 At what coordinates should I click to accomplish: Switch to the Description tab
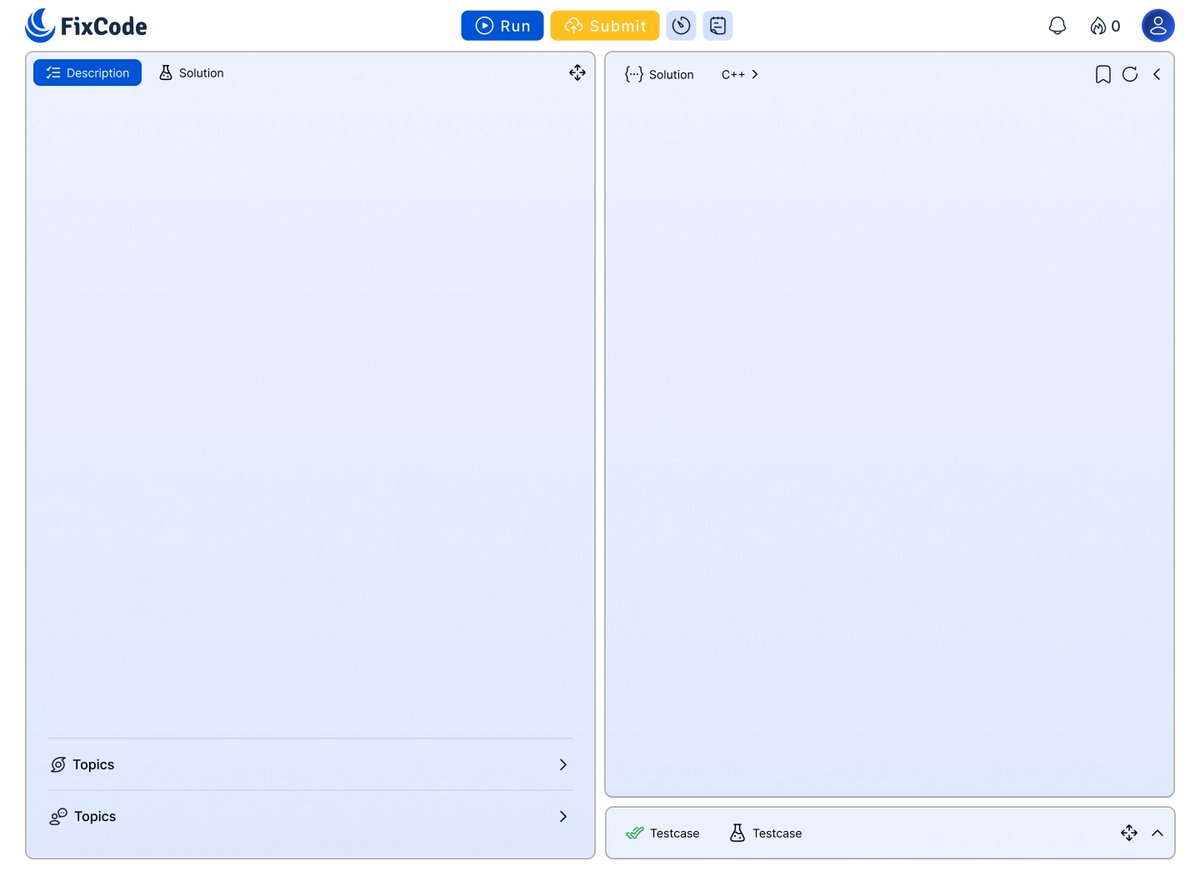coord(88,73)
